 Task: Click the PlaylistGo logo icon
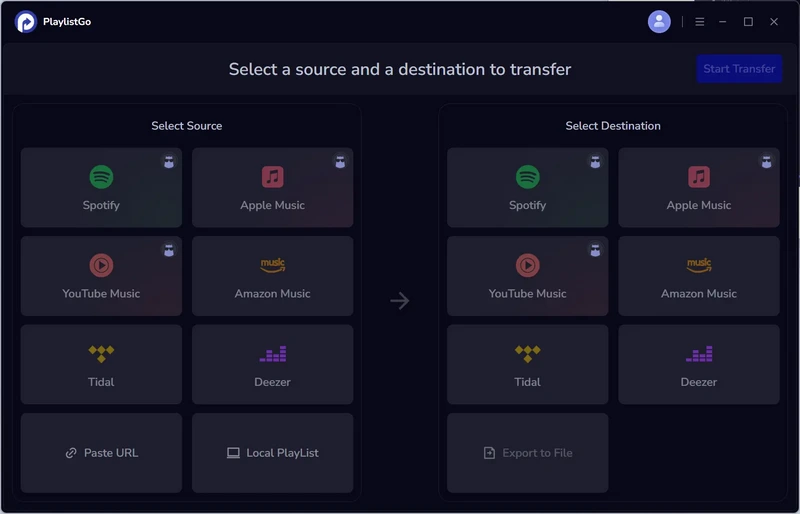pos(26,21)
